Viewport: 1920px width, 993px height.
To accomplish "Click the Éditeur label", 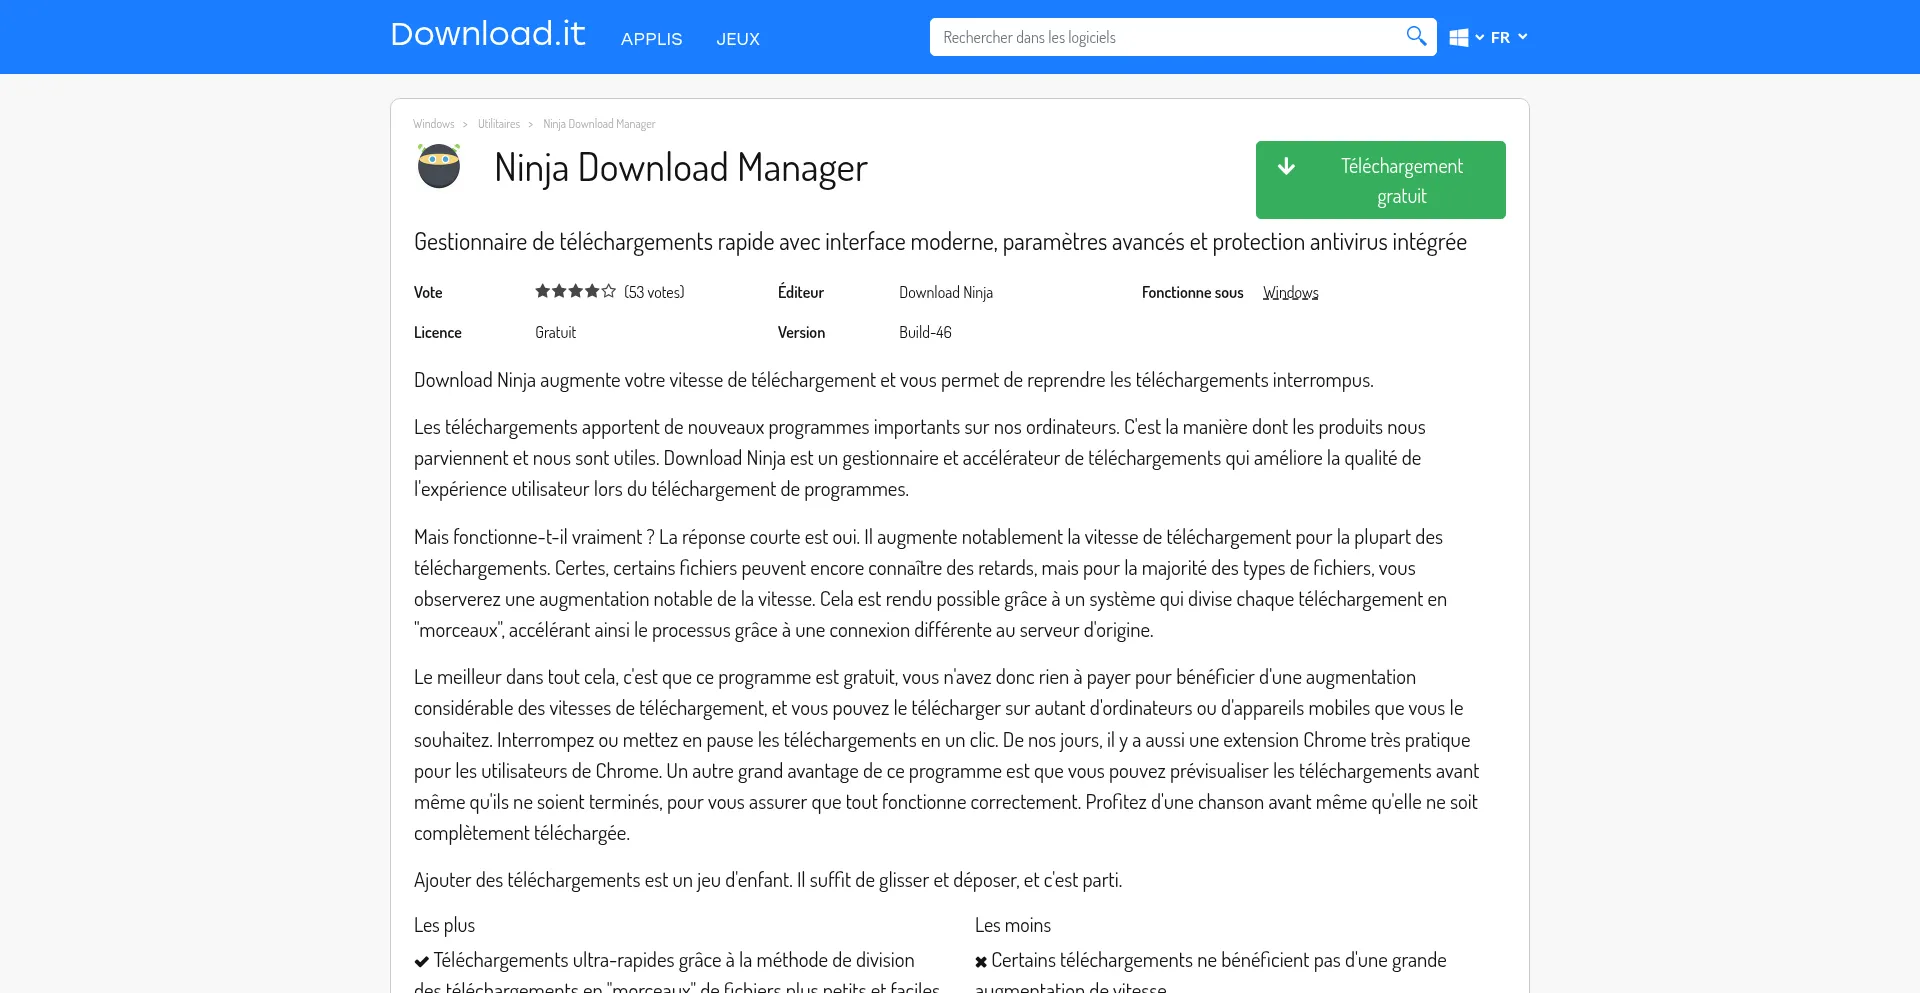I will (x=801, y=293).
